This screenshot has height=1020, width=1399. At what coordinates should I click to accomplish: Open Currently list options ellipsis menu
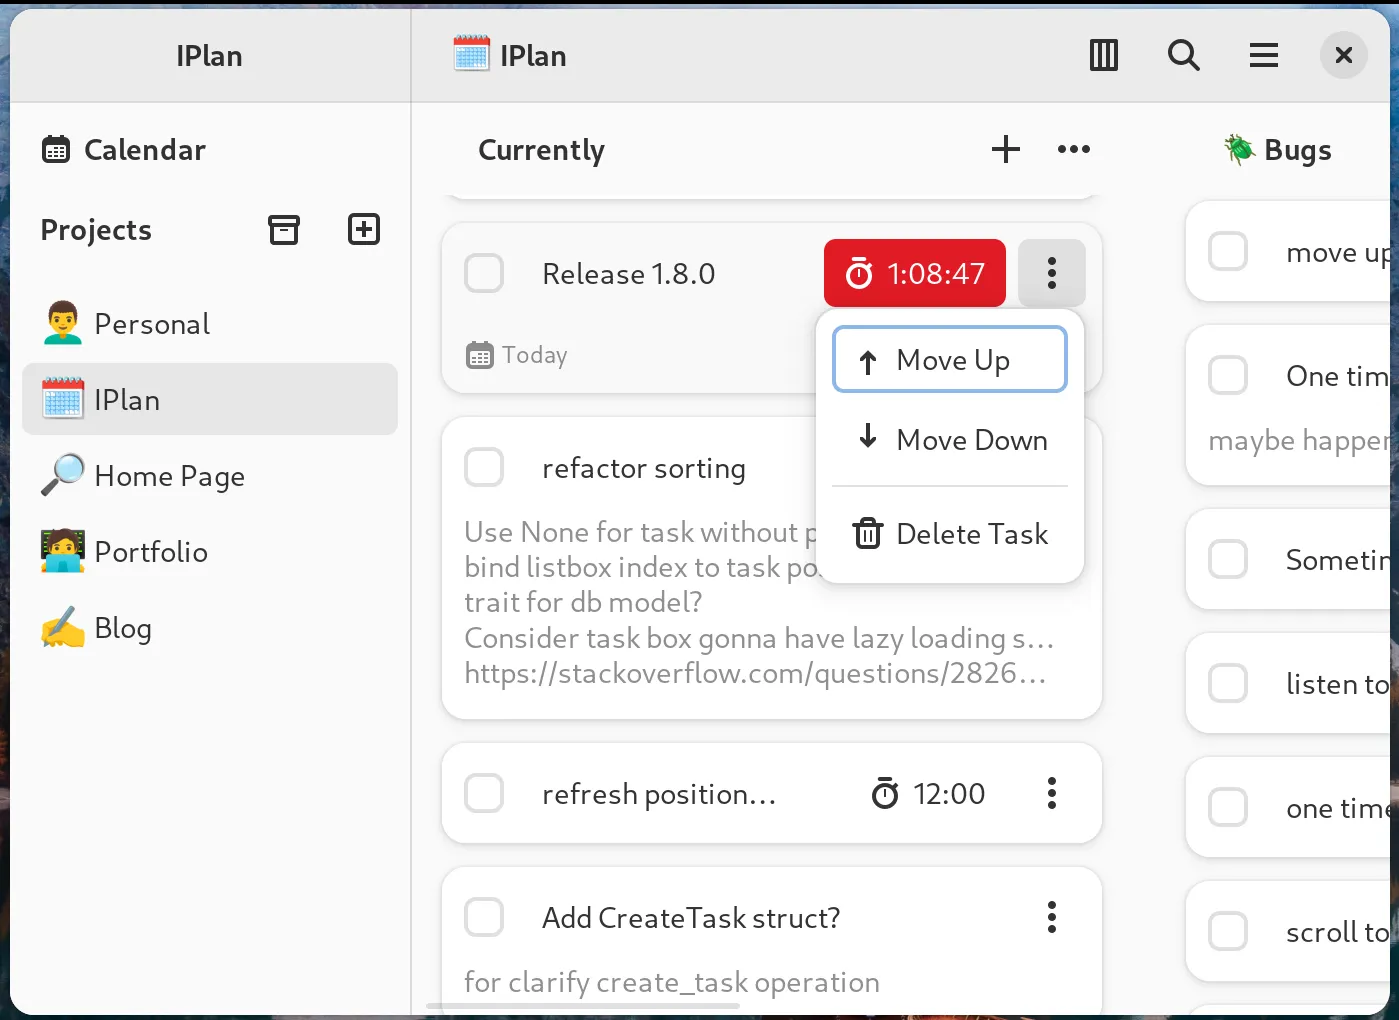tap(1073, 150)
